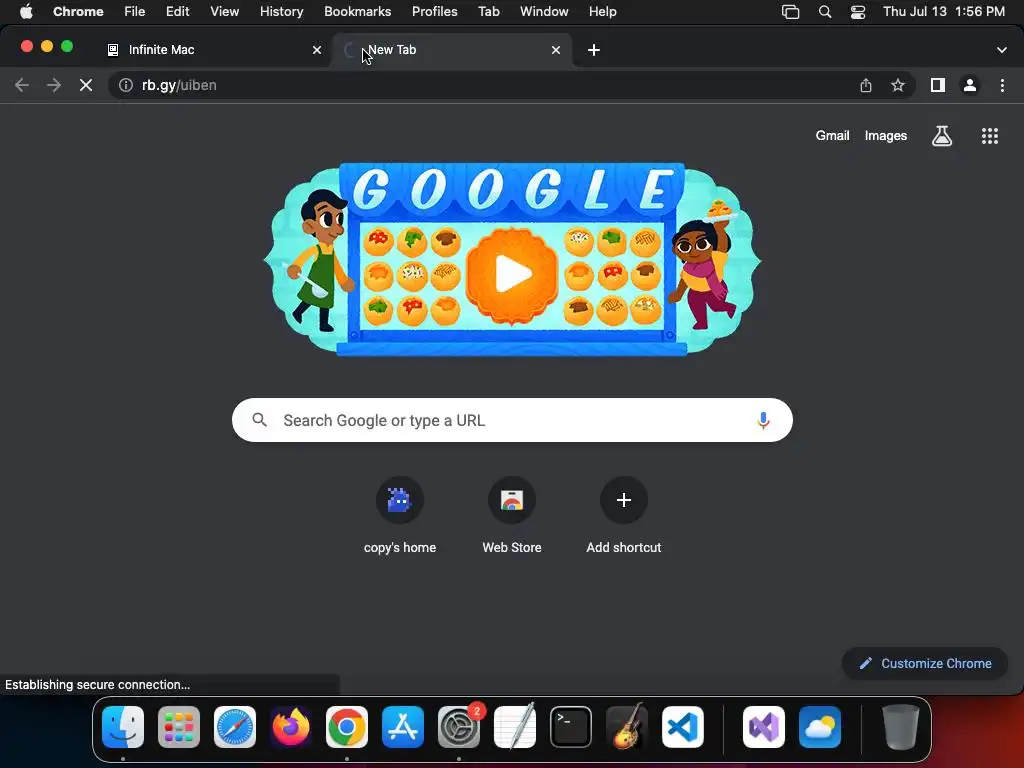Screen dimensions: 1024x768
Task: Open weather cloud app in dock
Action: 820,727
